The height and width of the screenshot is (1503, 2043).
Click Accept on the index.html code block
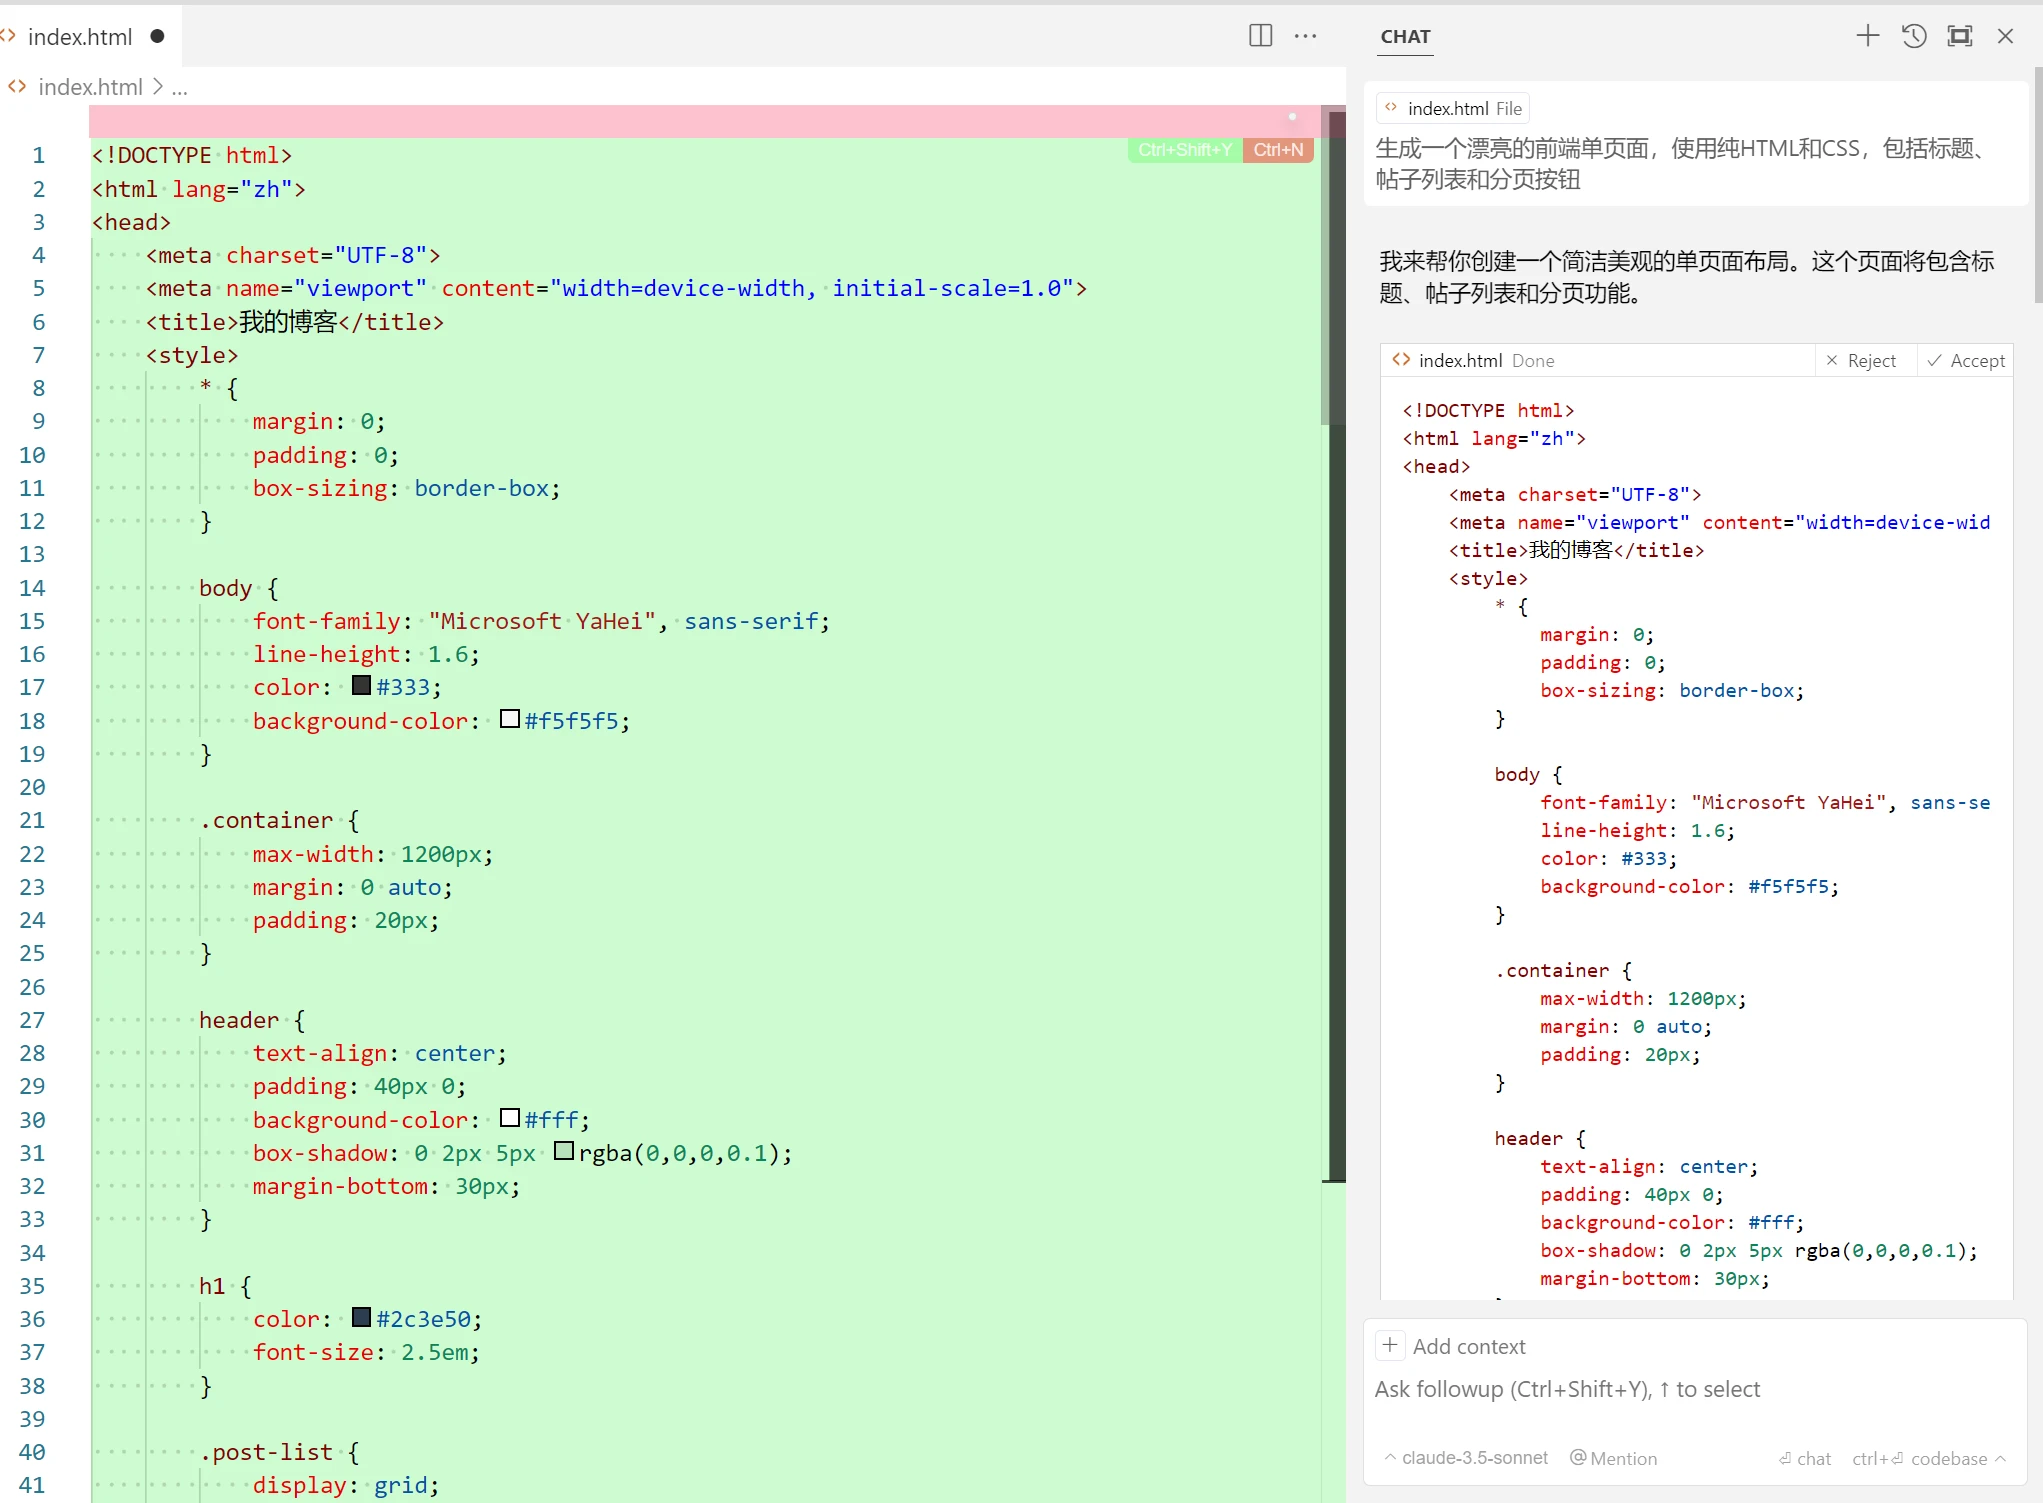pos(1965,361)
